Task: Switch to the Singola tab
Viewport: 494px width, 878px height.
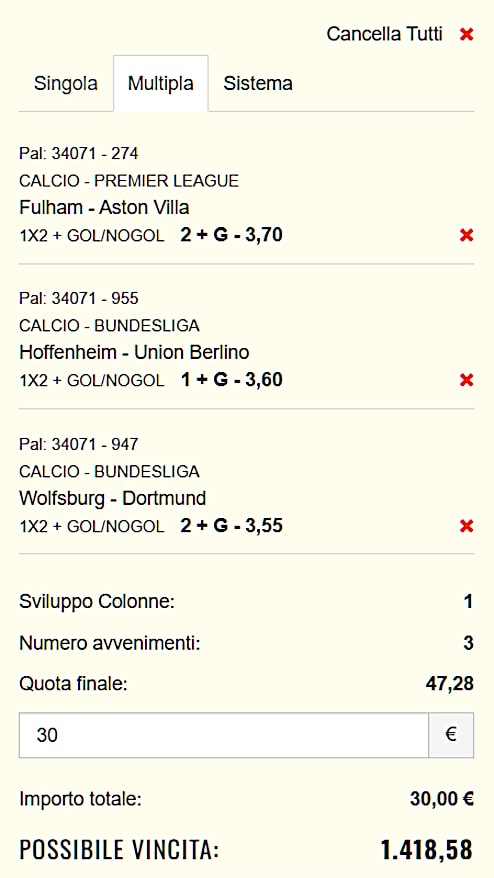Action: pyautogui.click(x=66, y=83)
